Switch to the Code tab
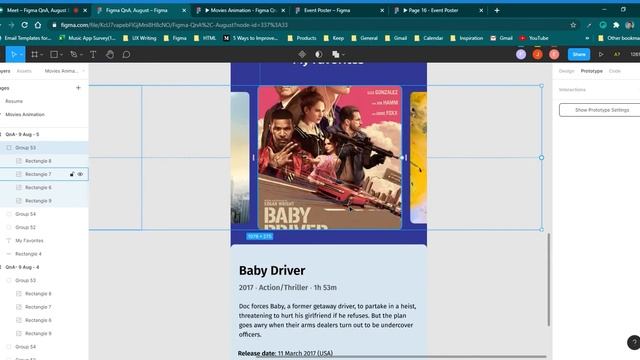The height and width of the screenshot is (360, 640). tap(615, 71)
